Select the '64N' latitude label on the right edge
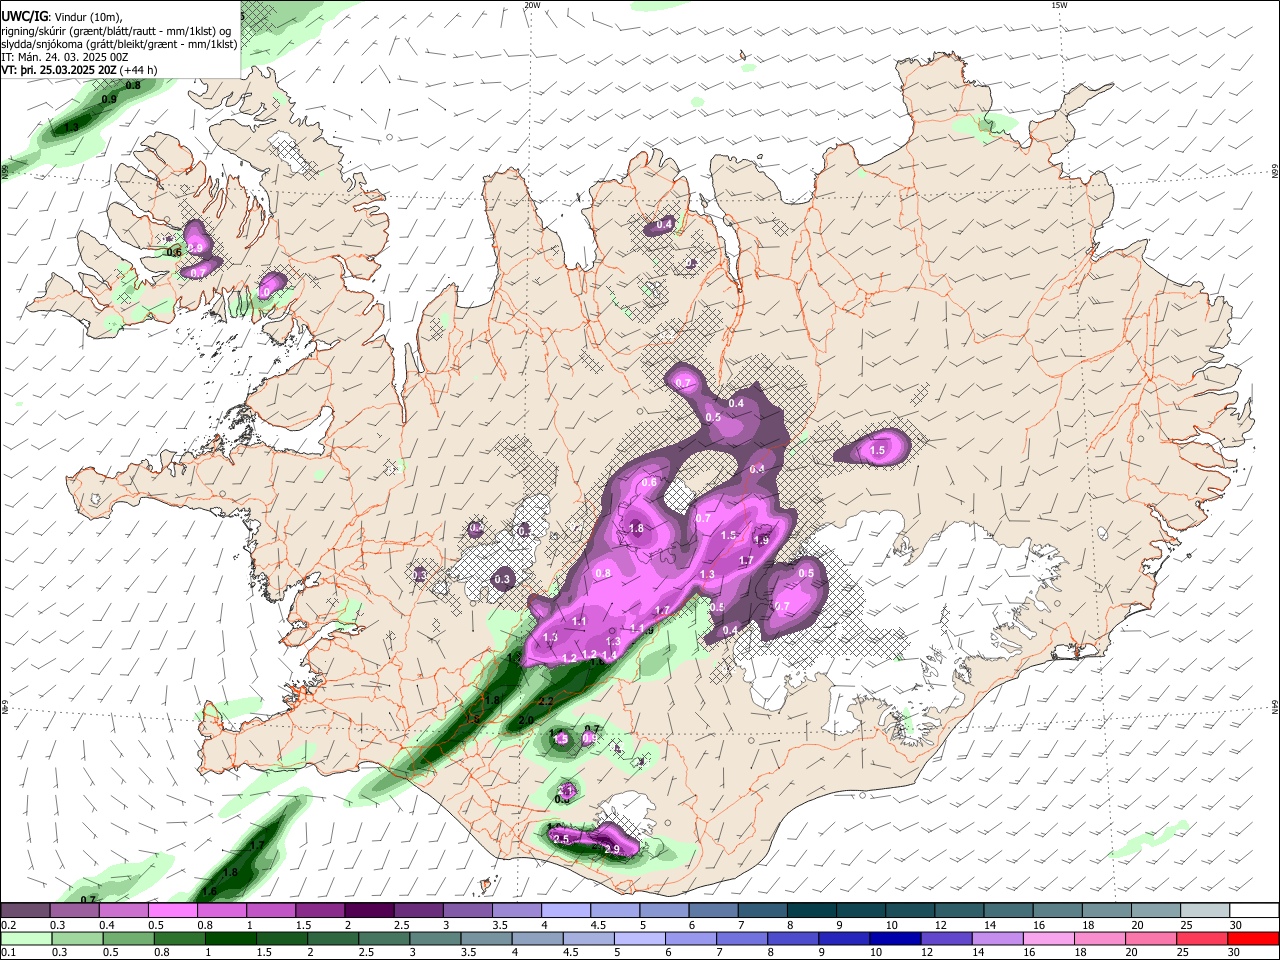The height and width of the screenshot is (960, 1280). [1275, 706]
